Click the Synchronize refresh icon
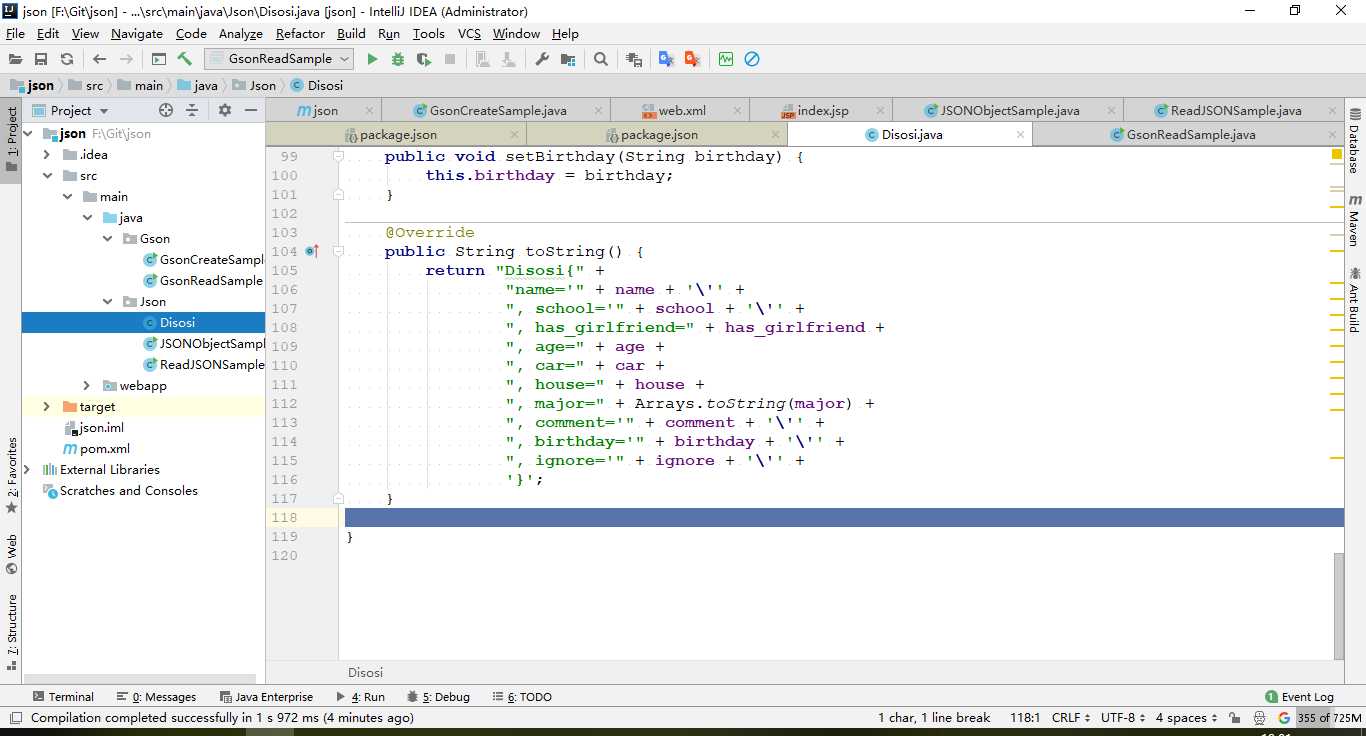Image resolution: width=1366 pixels, height=736 pixels. tap(67, 59)
